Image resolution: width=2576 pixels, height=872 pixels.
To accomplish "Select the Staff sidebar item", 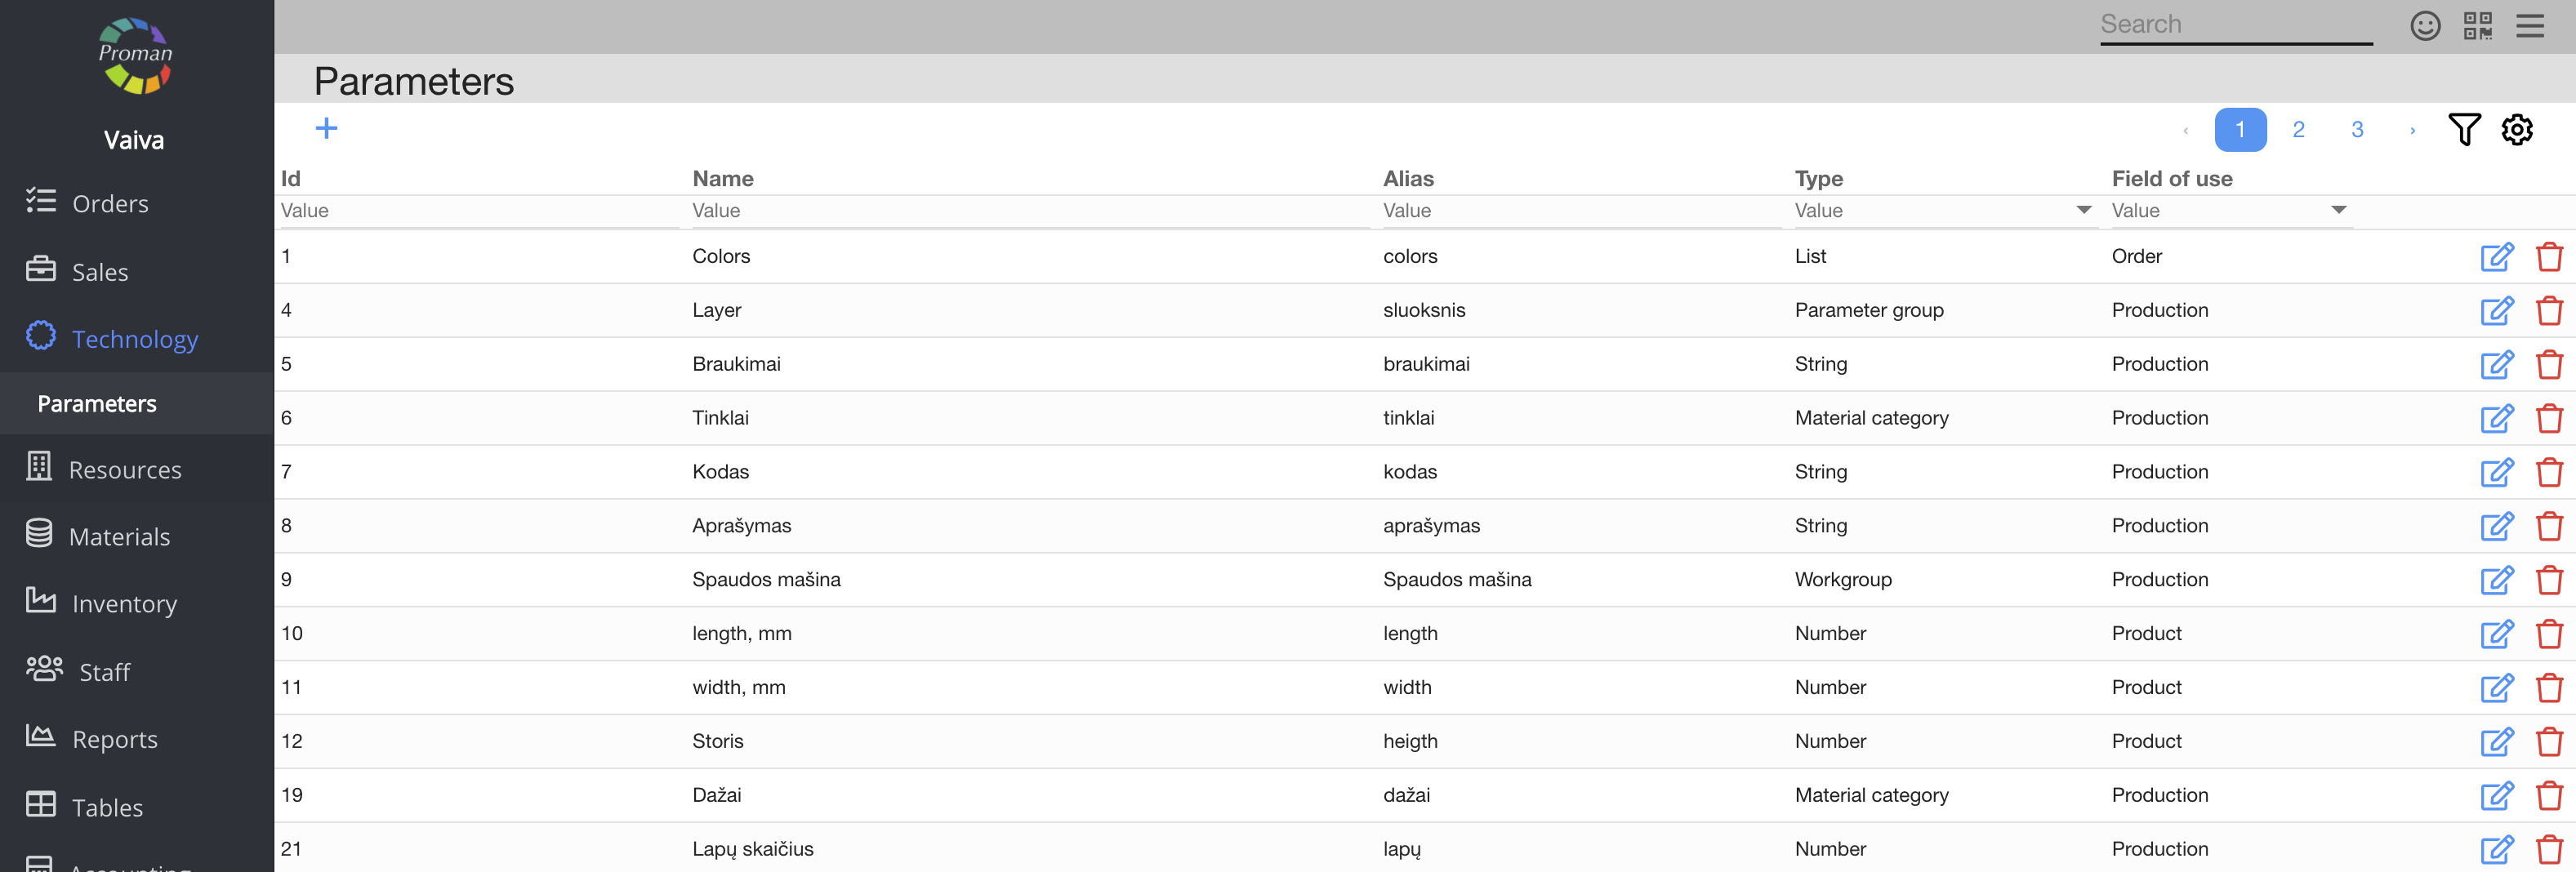I will [x=104, y=672].
